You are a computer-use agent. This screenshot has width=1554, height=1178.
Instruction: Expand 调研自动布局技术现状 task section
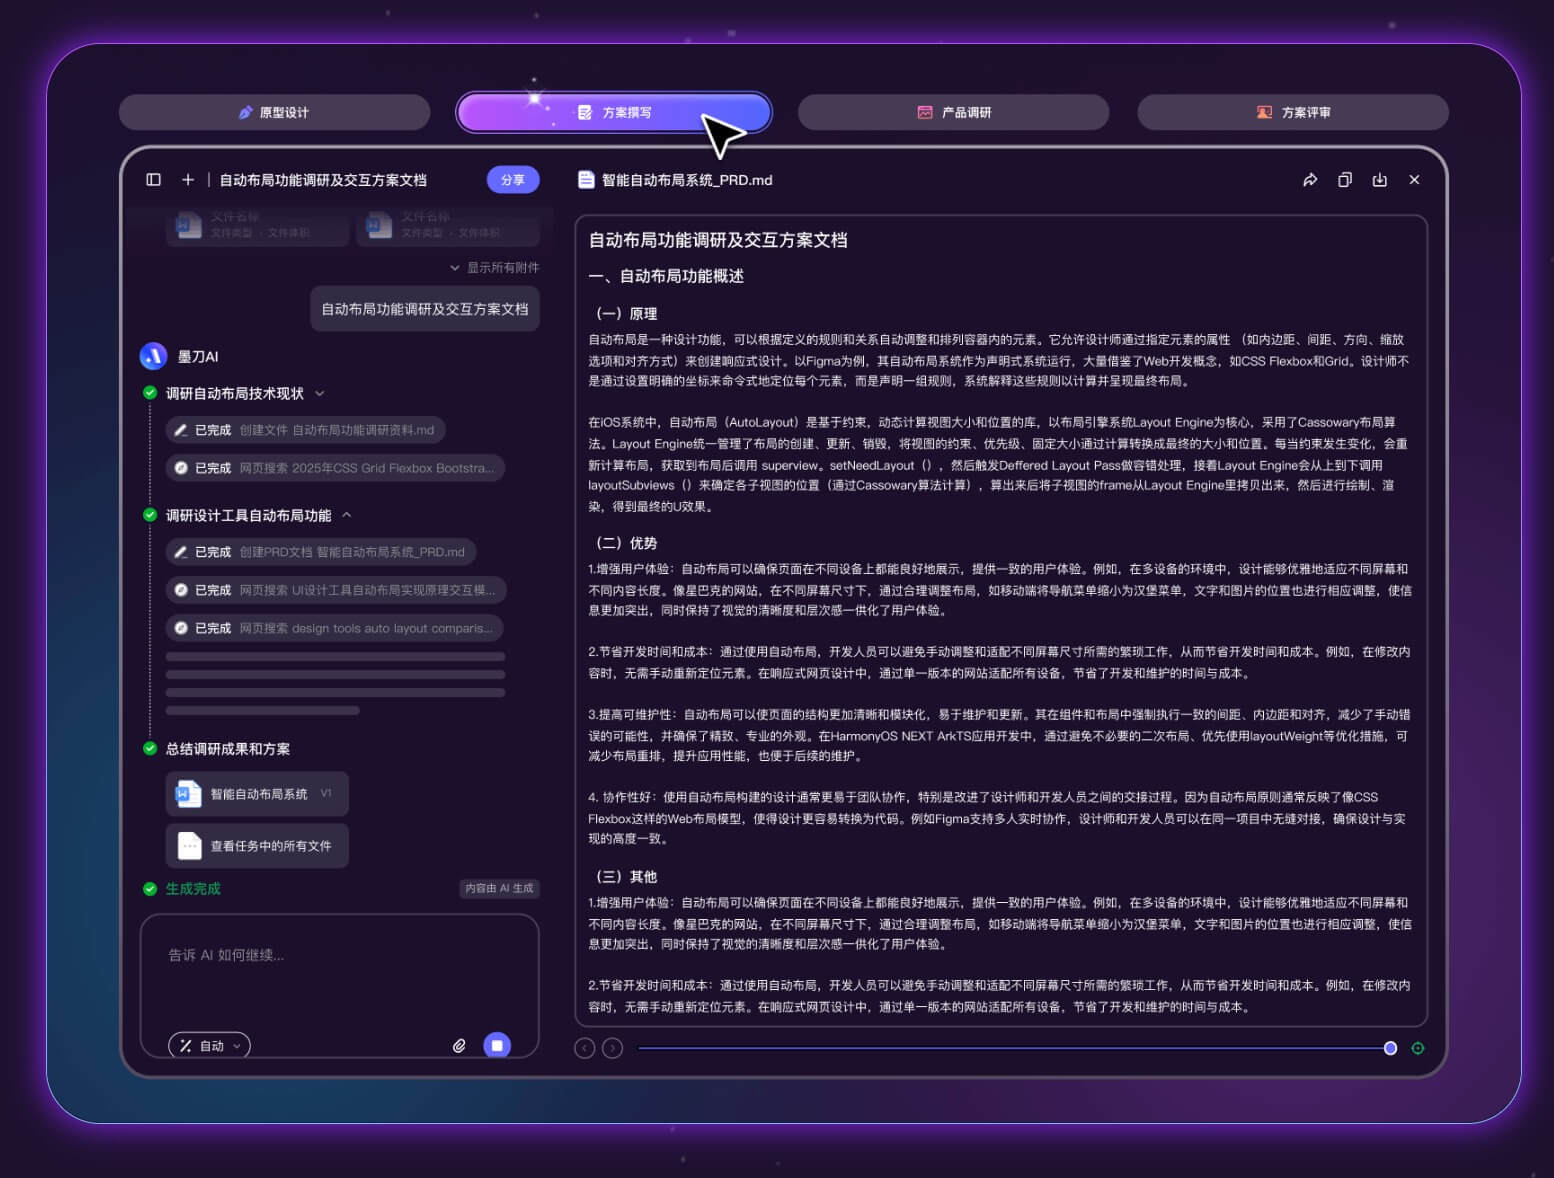[x=319, y=393]
